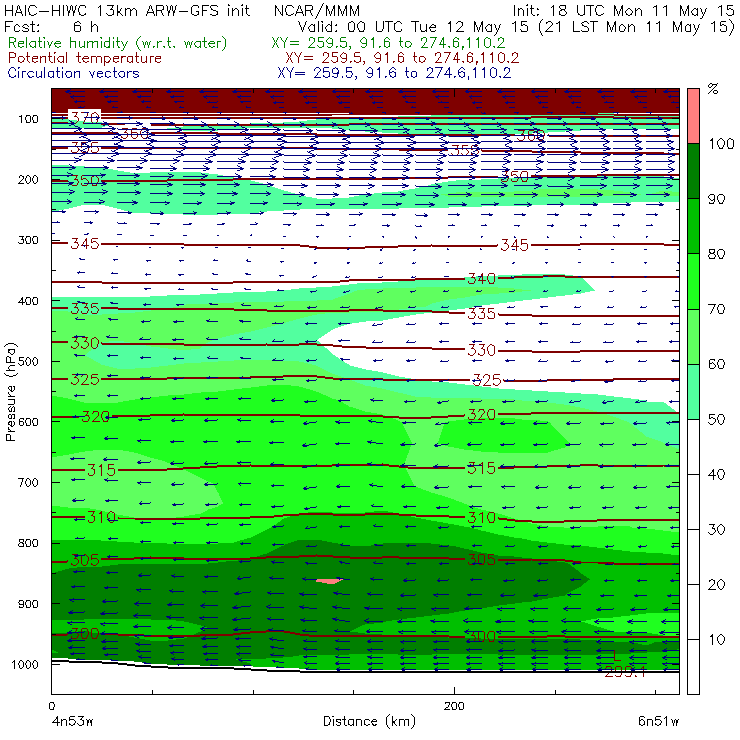Click the left '325' contour label
Viewport: 740px width, 740px height.
coord(85,379)
